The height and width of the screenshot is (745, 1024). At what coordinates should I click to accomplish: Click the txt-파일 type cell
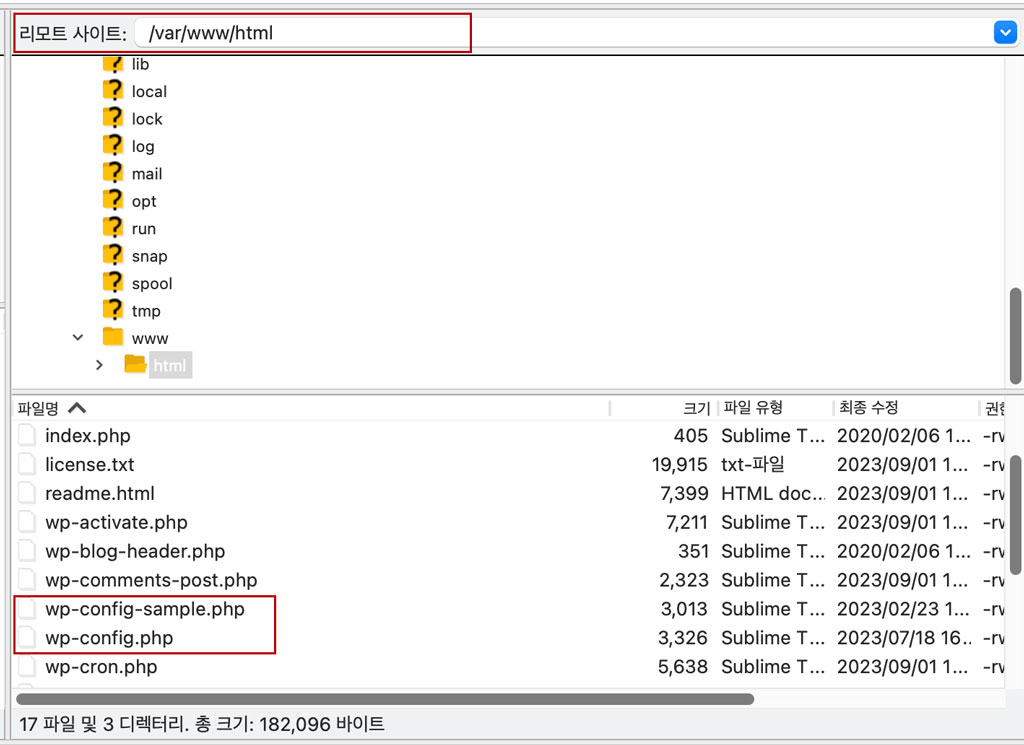(x=753, y=464)
